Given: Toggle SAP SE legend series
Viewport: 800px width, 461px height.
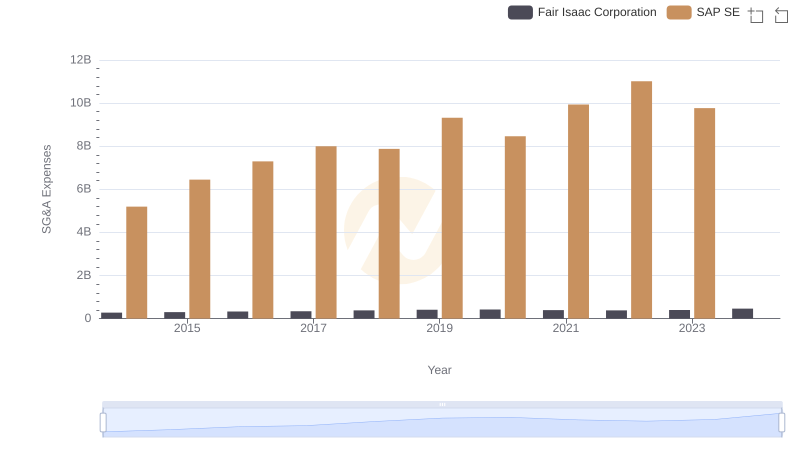Looking at the screenshot, I should 703,12.
